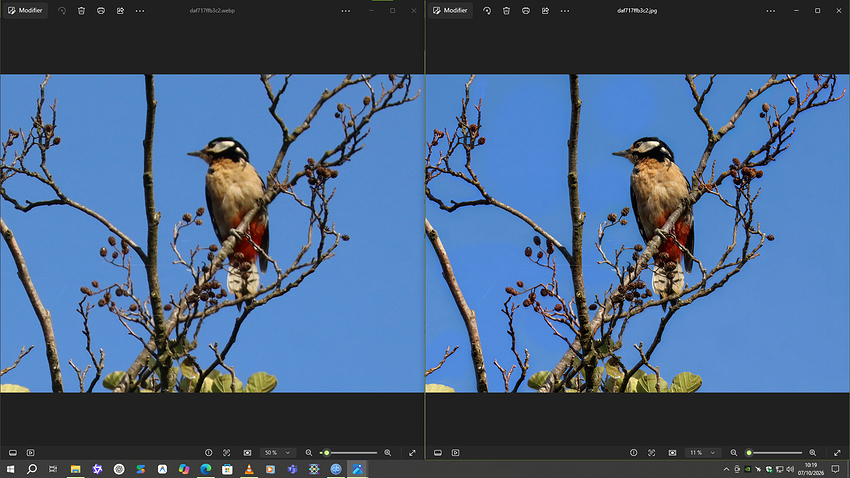Enter full screen in the webp window

(x=412, y=453)
